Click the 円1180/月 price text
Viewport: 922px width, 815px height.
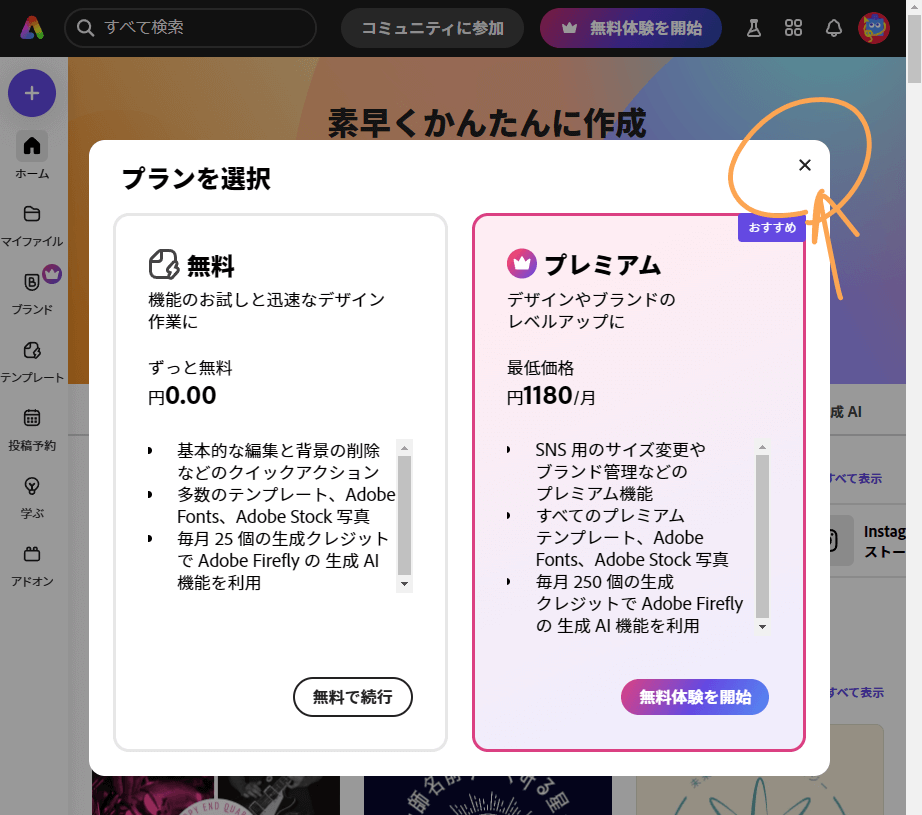point(551,396)
